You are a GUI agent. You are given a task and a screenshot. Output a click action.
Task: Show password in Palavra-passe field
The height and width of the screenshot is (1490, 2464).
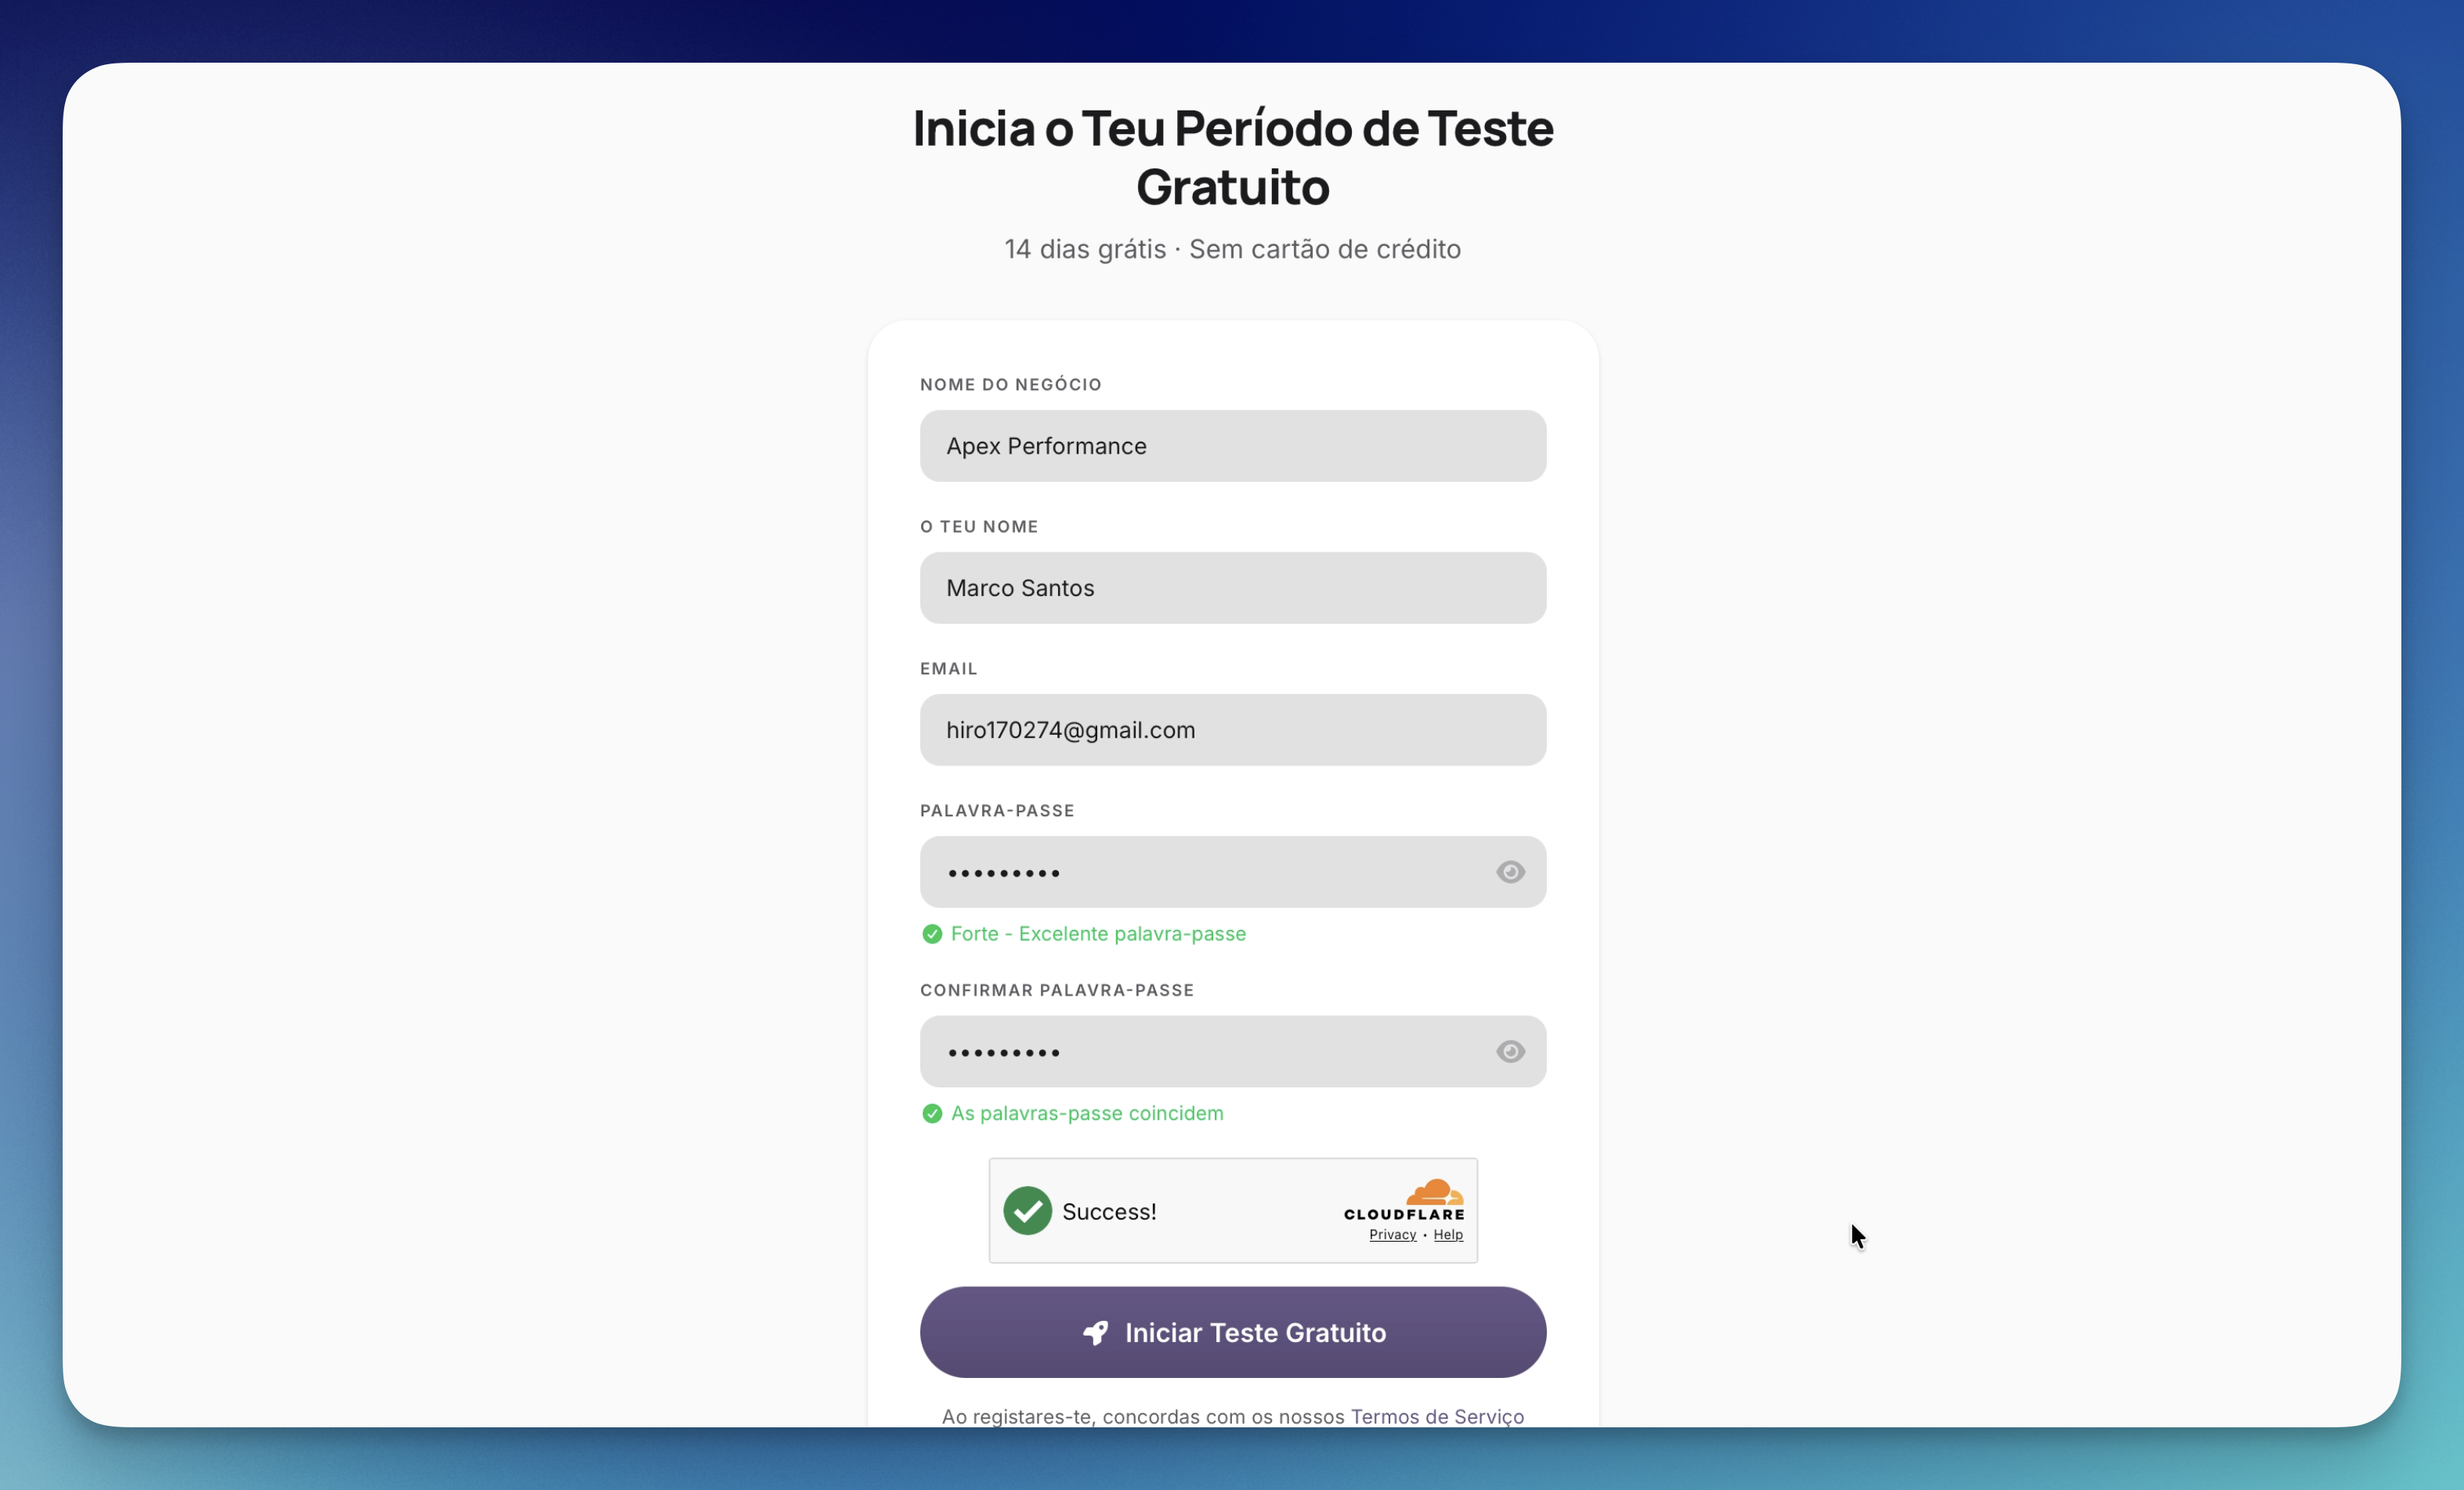coord(1510,872)
